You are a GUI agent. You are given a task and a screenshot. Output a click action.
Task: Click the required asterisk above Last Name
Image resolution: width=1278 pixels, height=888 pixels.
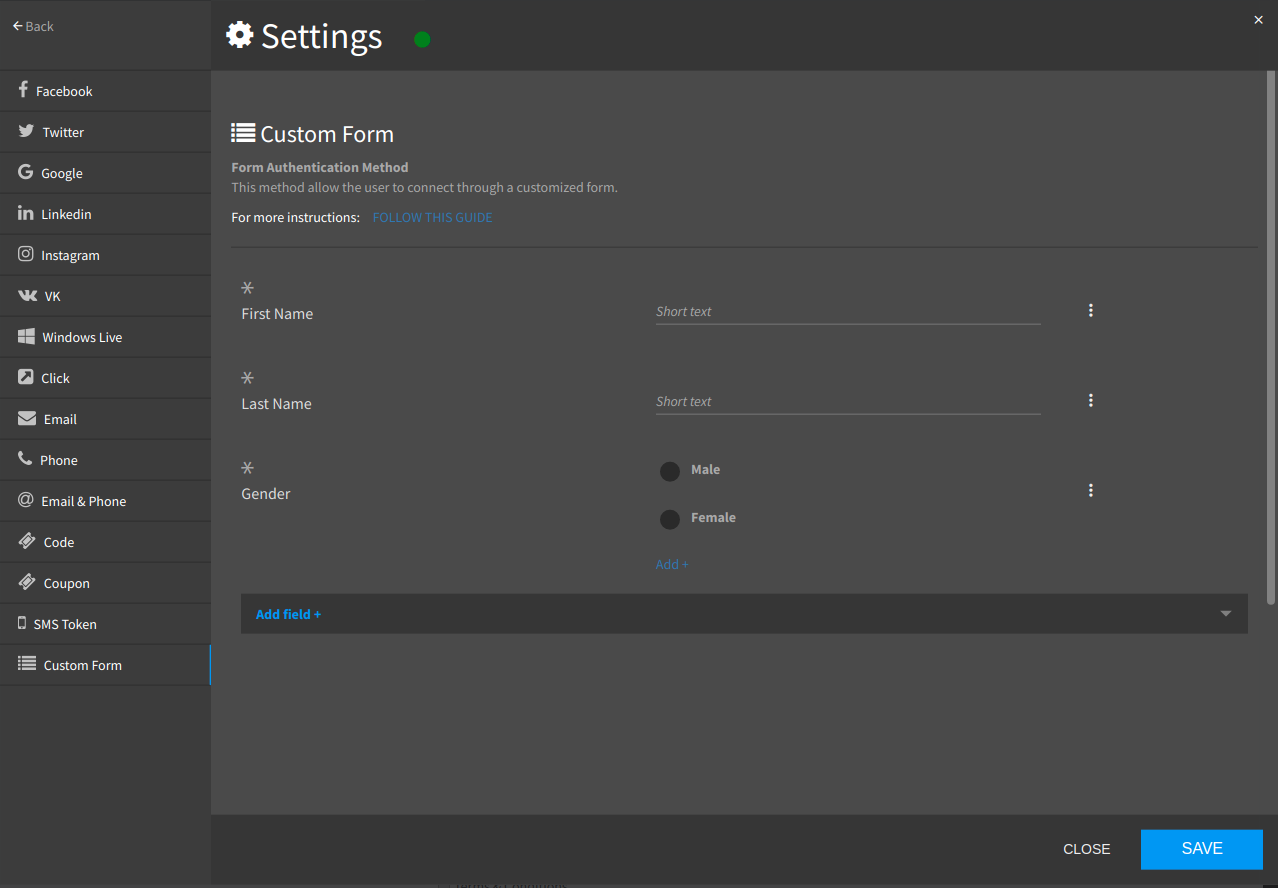point(248,378)
